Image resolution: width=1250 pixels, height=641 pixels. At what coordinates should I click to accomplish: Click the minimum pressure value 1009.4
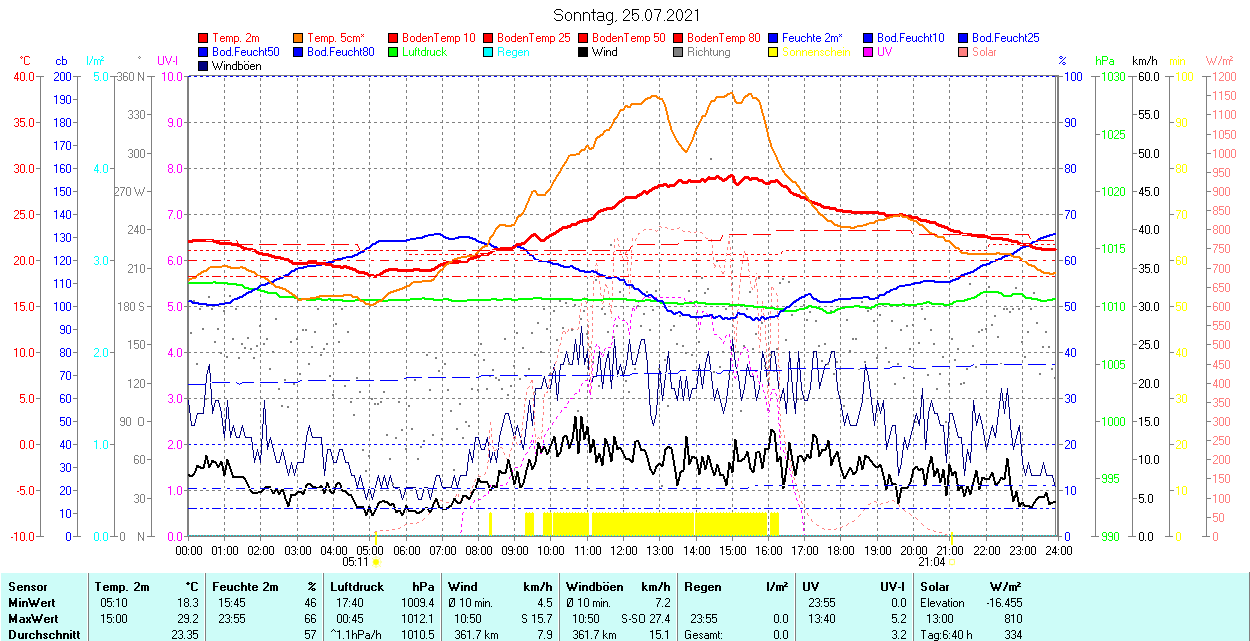click(x=416, y=603)
